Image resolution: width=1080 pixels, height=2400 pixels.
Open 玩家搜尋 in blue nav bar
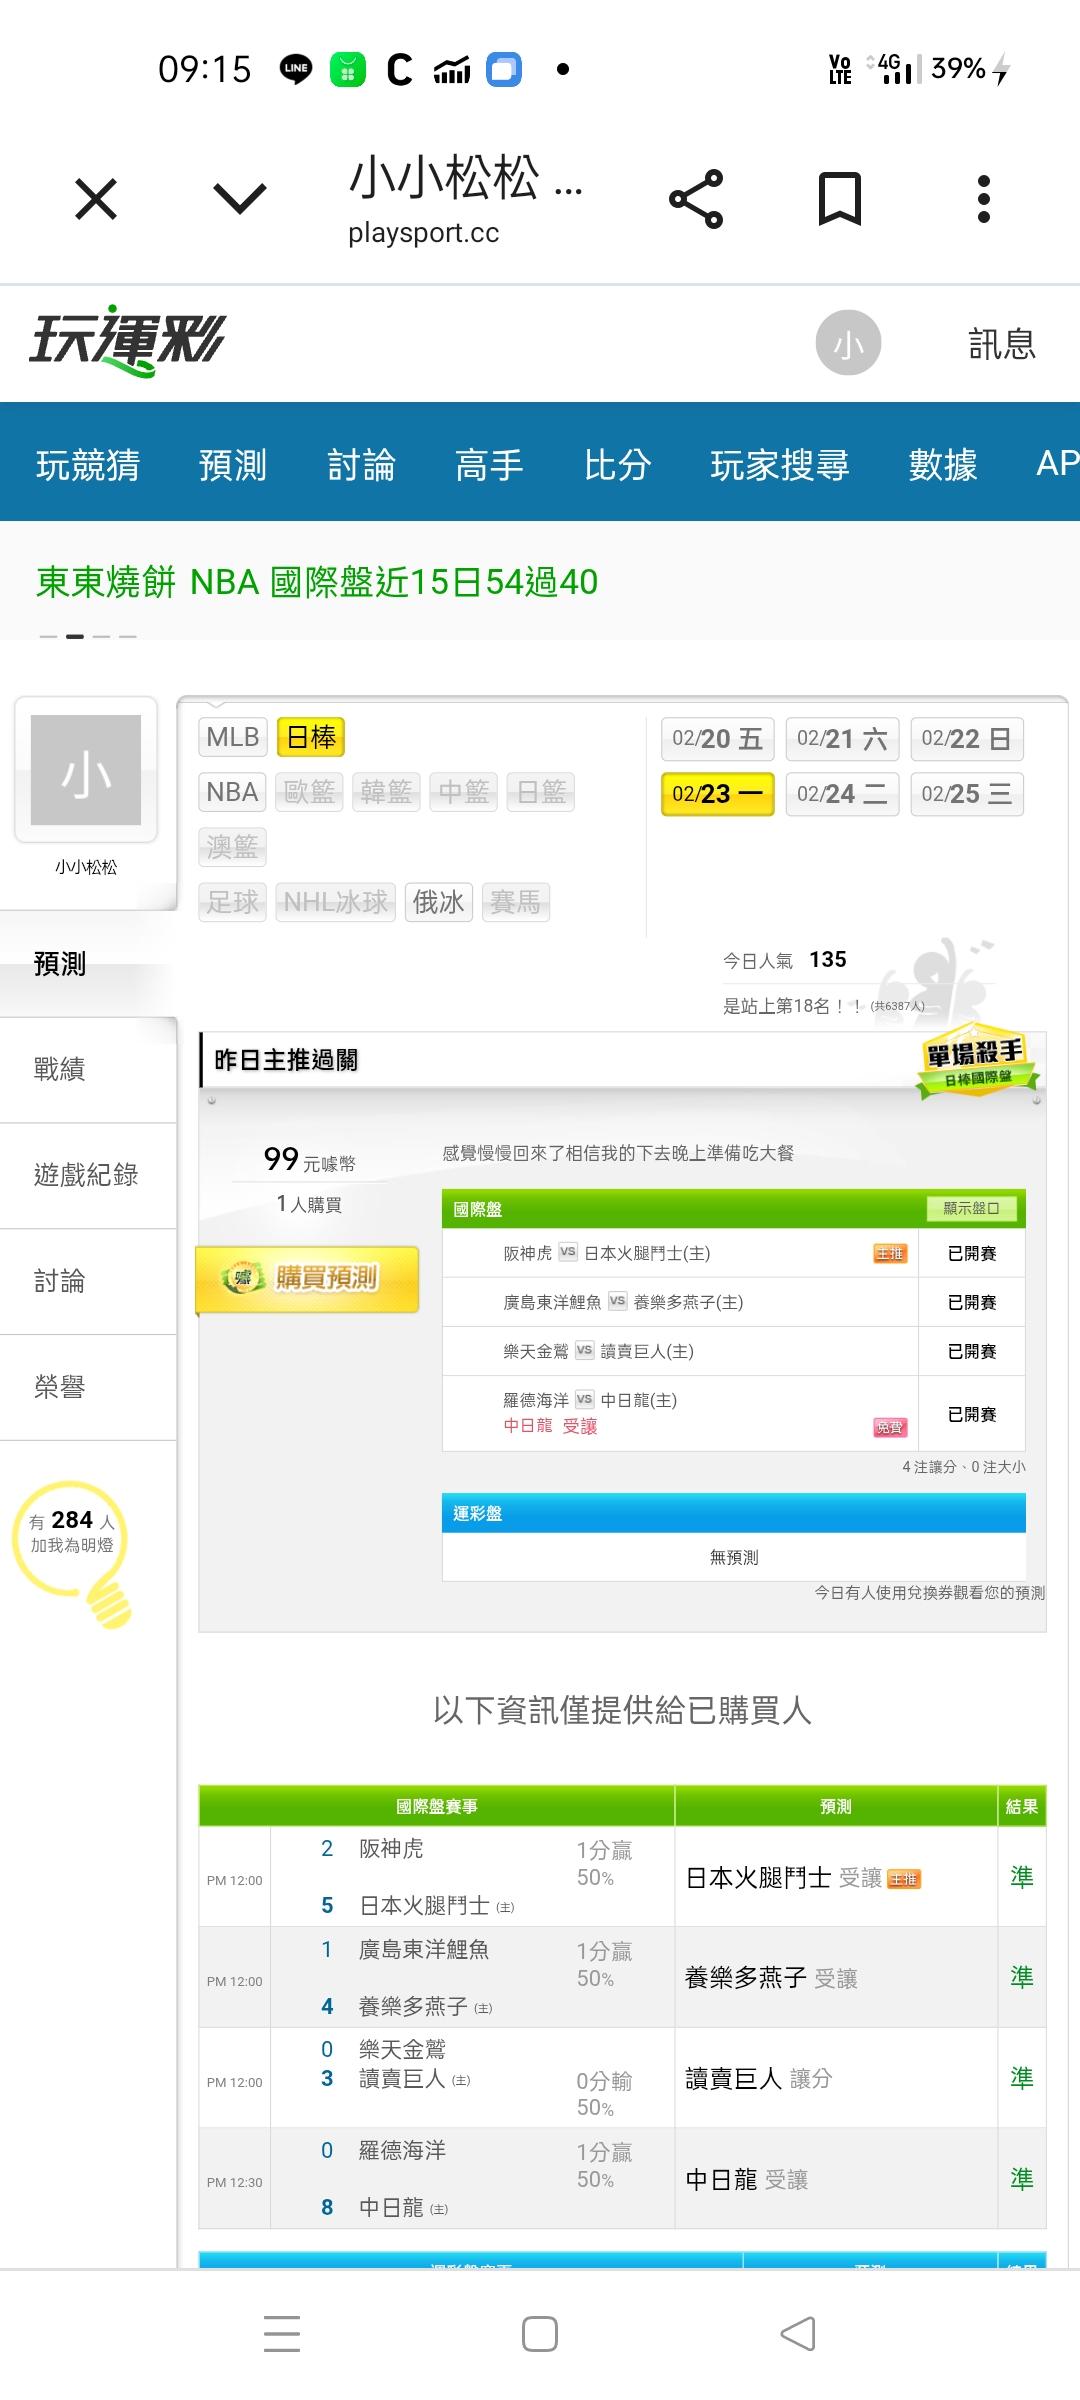pos(780,464)
